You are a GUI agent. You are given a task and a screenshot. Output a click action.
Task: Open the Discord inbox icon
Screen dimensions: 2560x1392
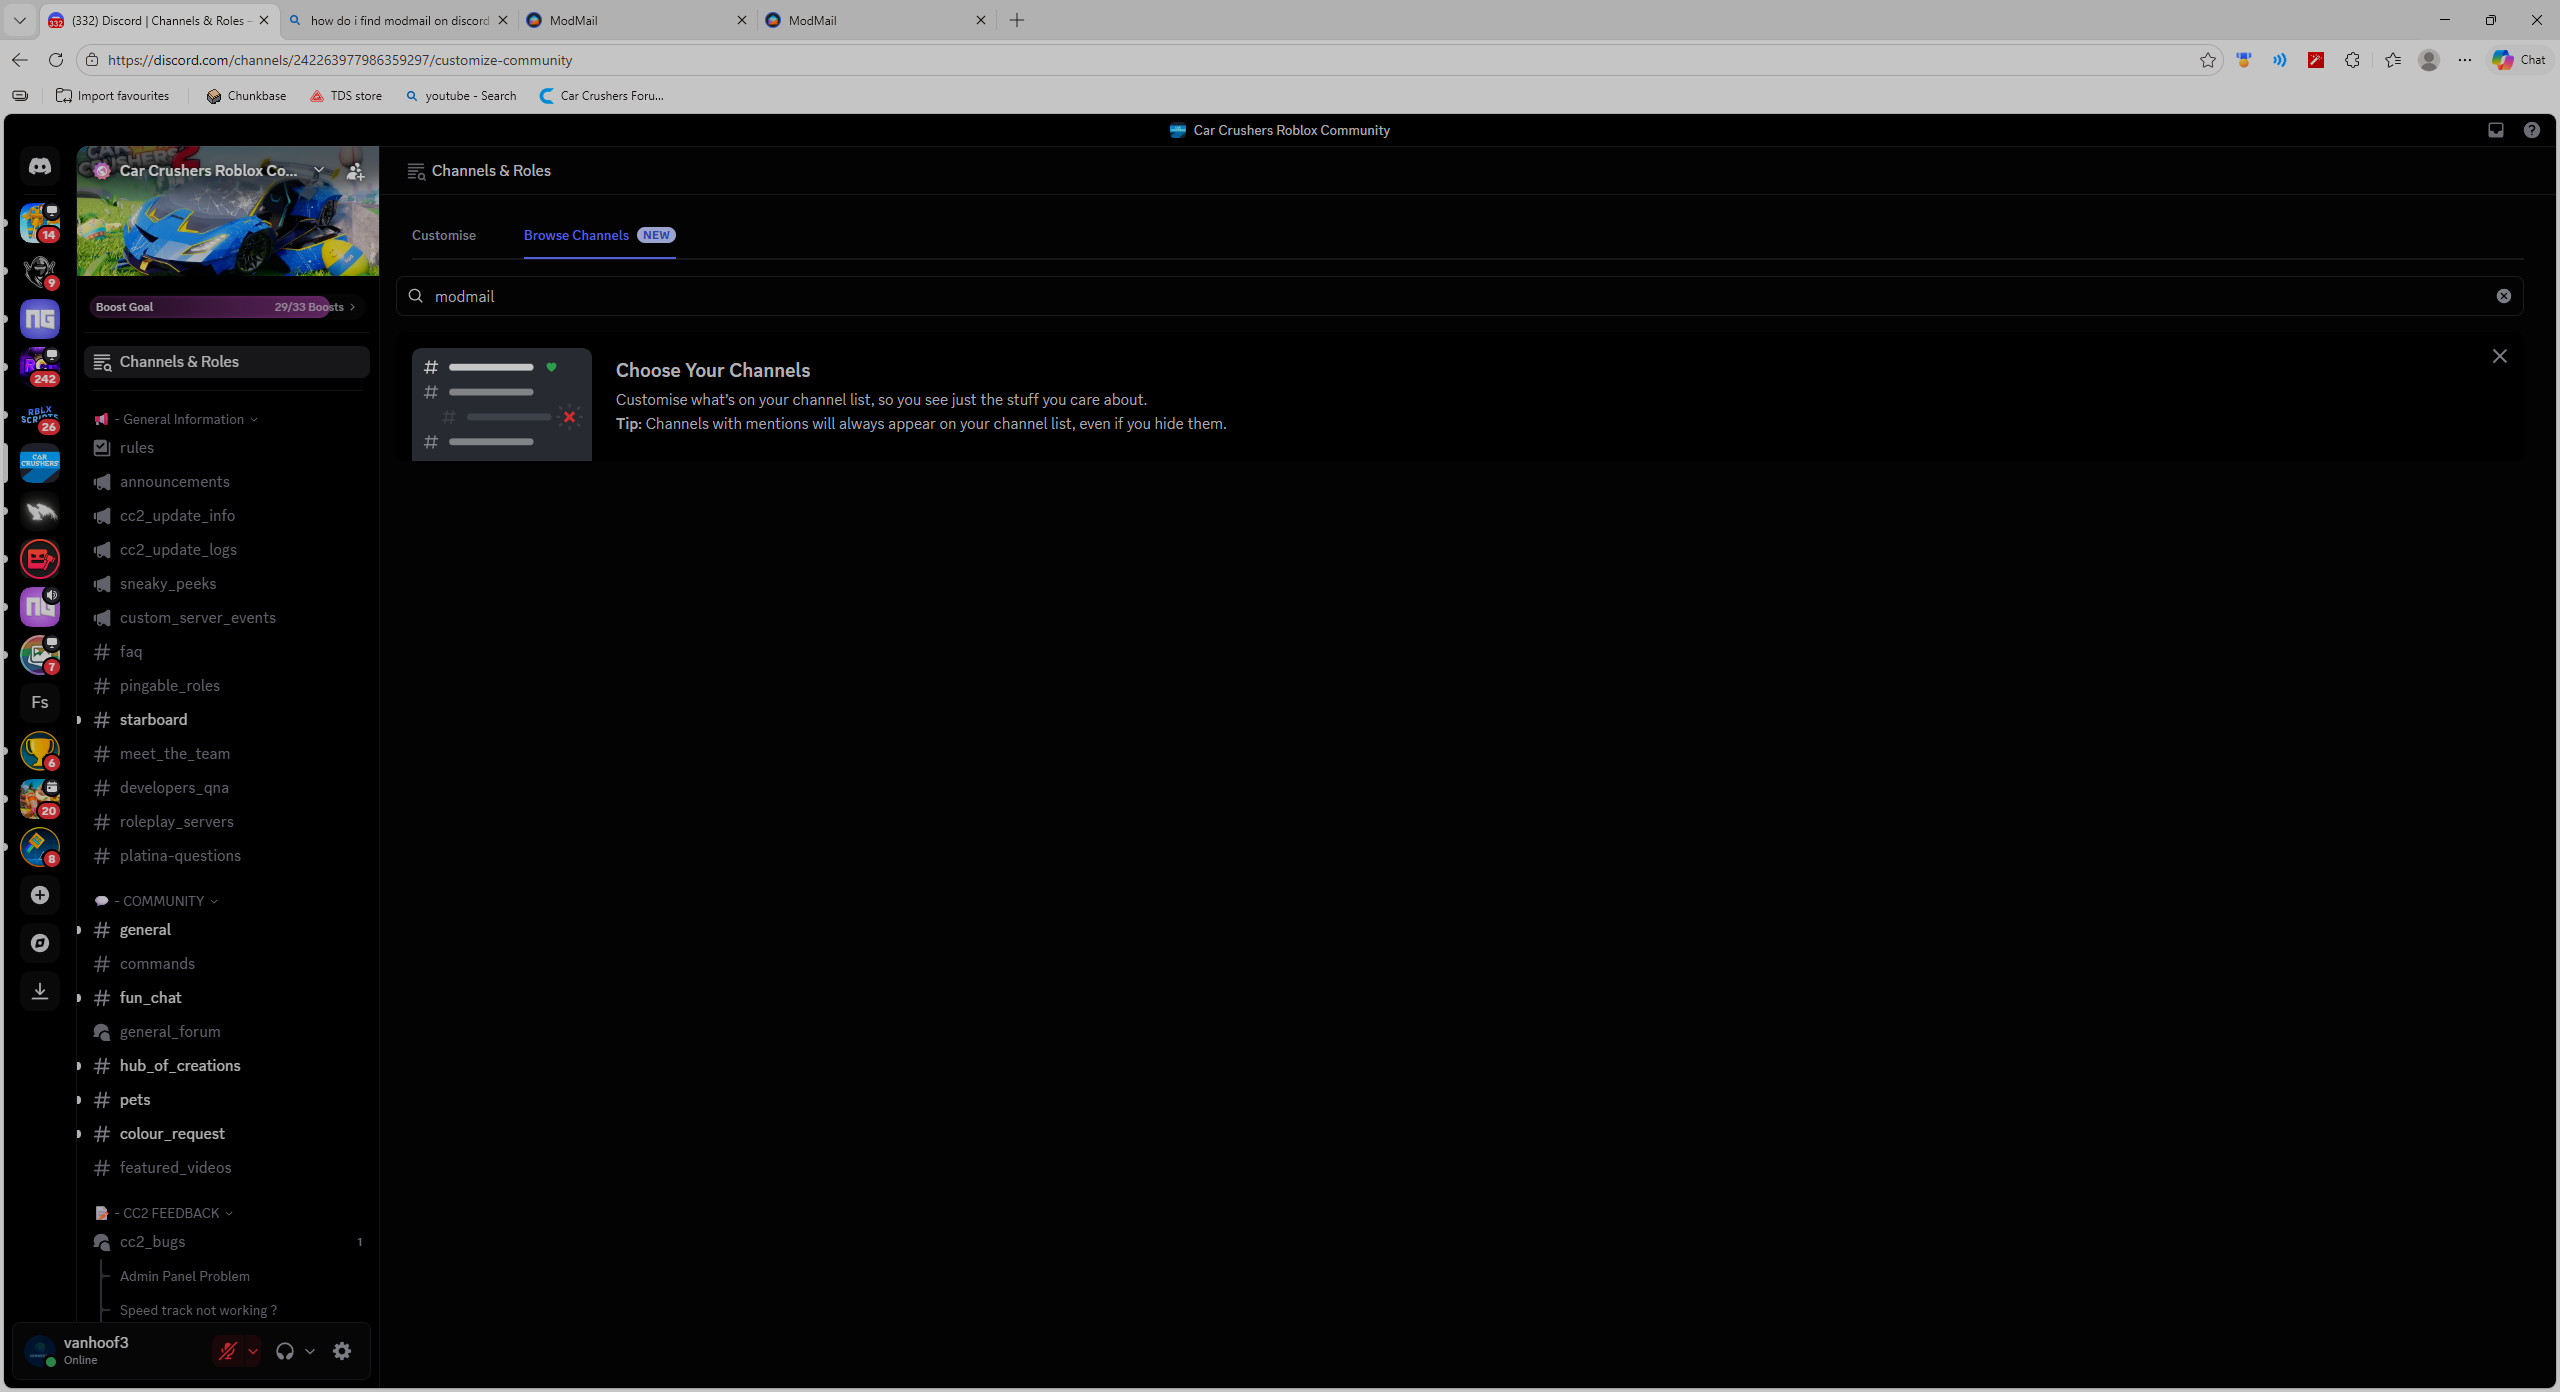[2496, 130]
